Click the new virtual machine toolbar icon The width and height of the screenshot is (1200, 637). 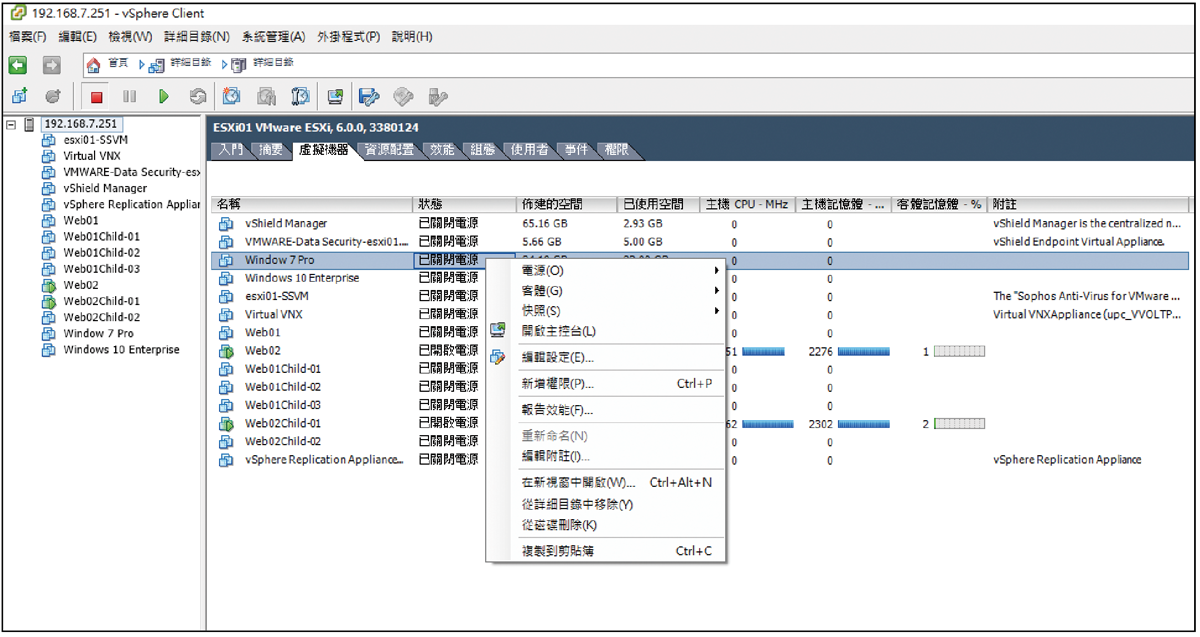pyautogui.click(x=19, y=97)
